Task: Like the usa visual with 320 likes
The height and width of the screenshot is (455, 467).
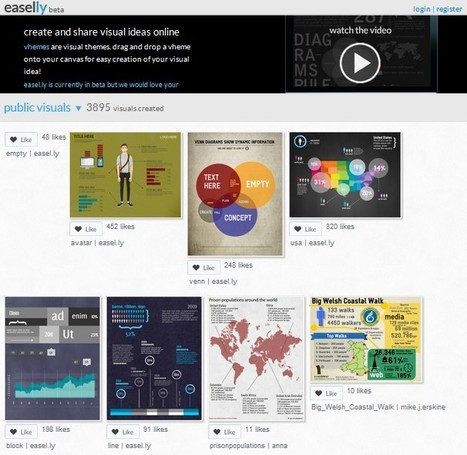Action: tap(305, 229)
